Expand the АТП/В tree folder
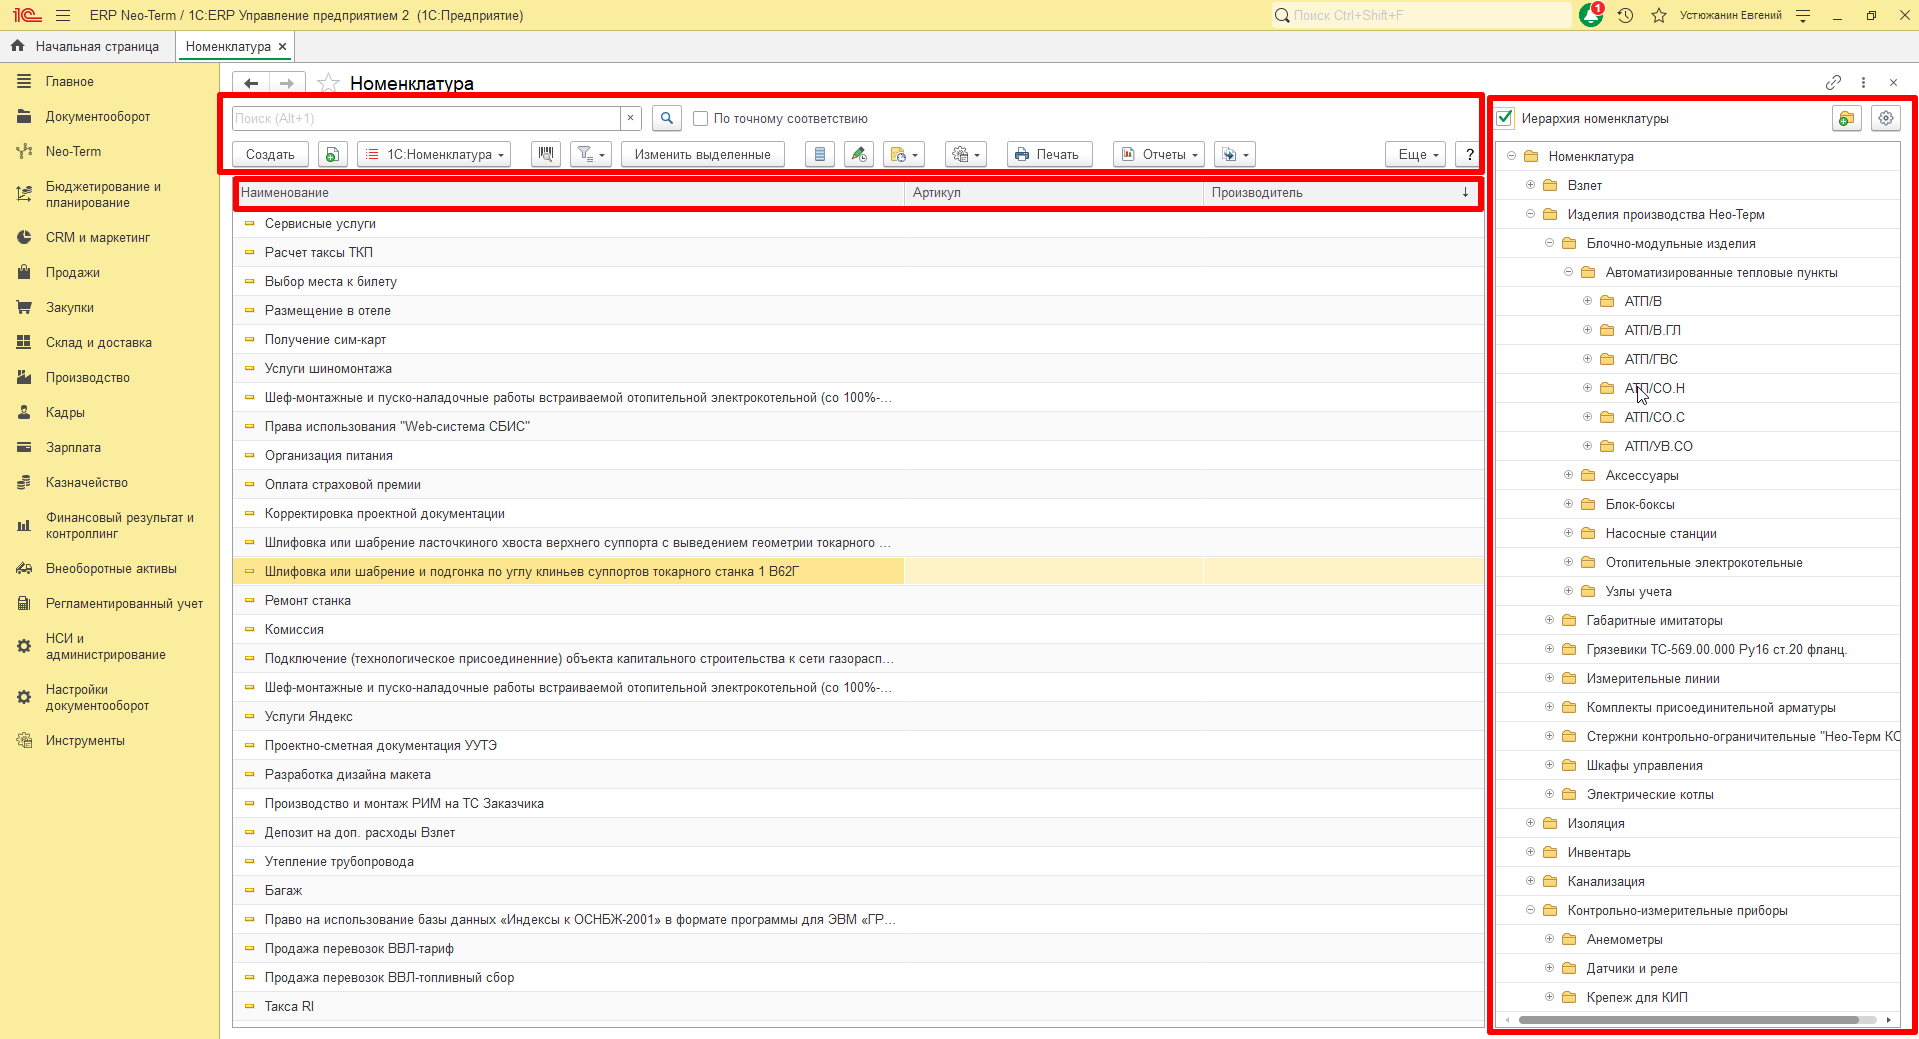Image resolution: width=1919 pixels, height=1039 pixels. pyautogui.click(x=1587, y=301)
